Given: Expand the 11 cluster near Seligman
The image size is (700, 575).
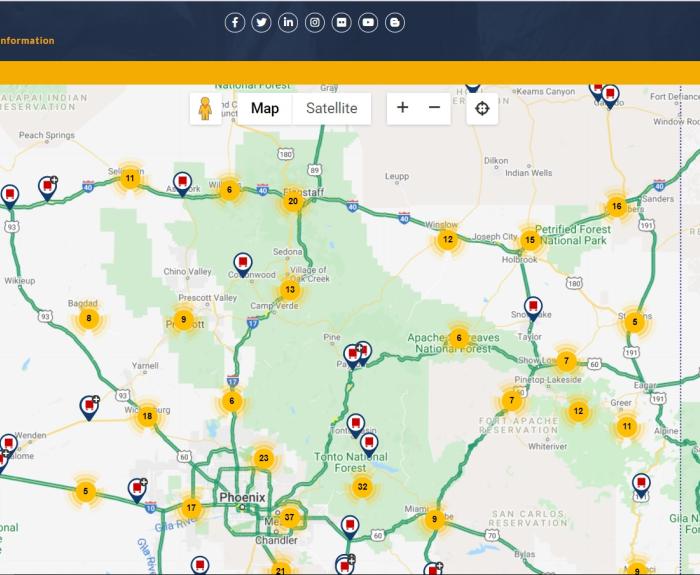Looking at the screenshot, I should 129,179.
